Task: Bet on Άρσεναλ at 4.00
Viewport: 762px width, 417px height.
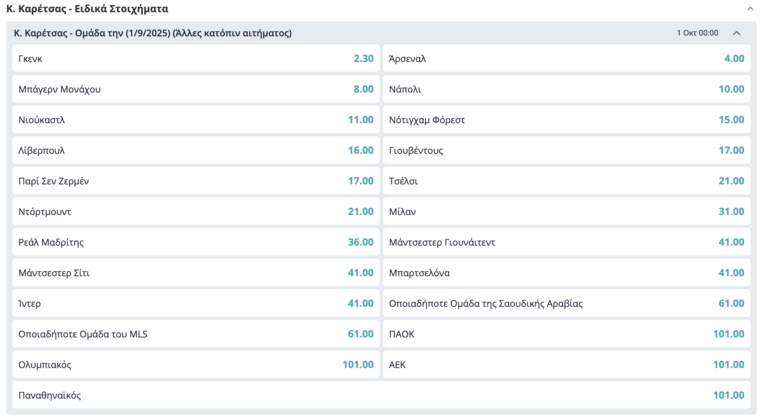Action: pyautogui.click(x=566, y=59)
